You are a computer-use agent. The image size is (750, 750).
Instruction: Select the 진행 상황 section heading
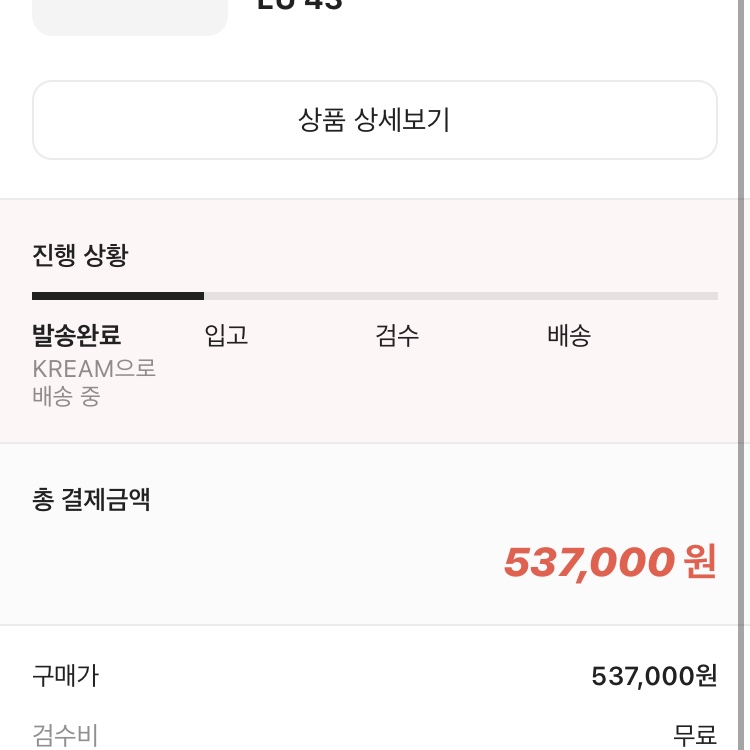[80, 255]
